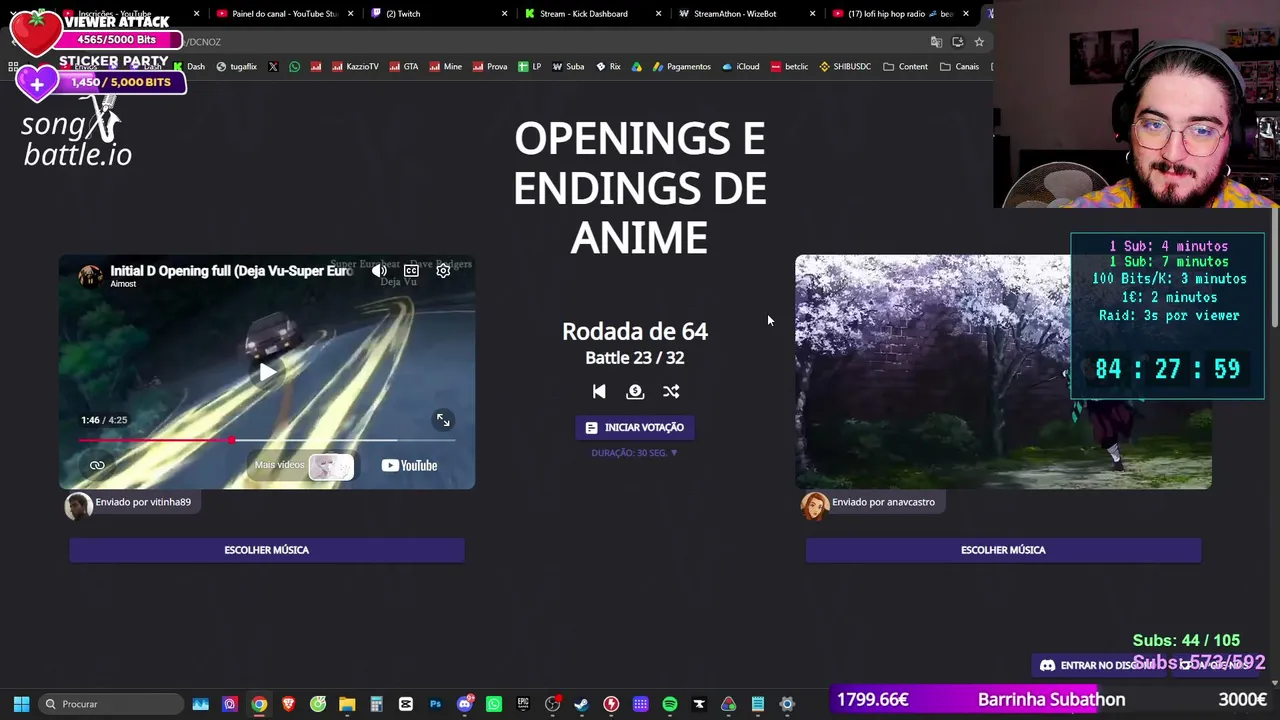Switch to lofi hip hop radio tab
Image resolution: width=1280 pixels, height=720 pixels.
click(x=900, y=14)
